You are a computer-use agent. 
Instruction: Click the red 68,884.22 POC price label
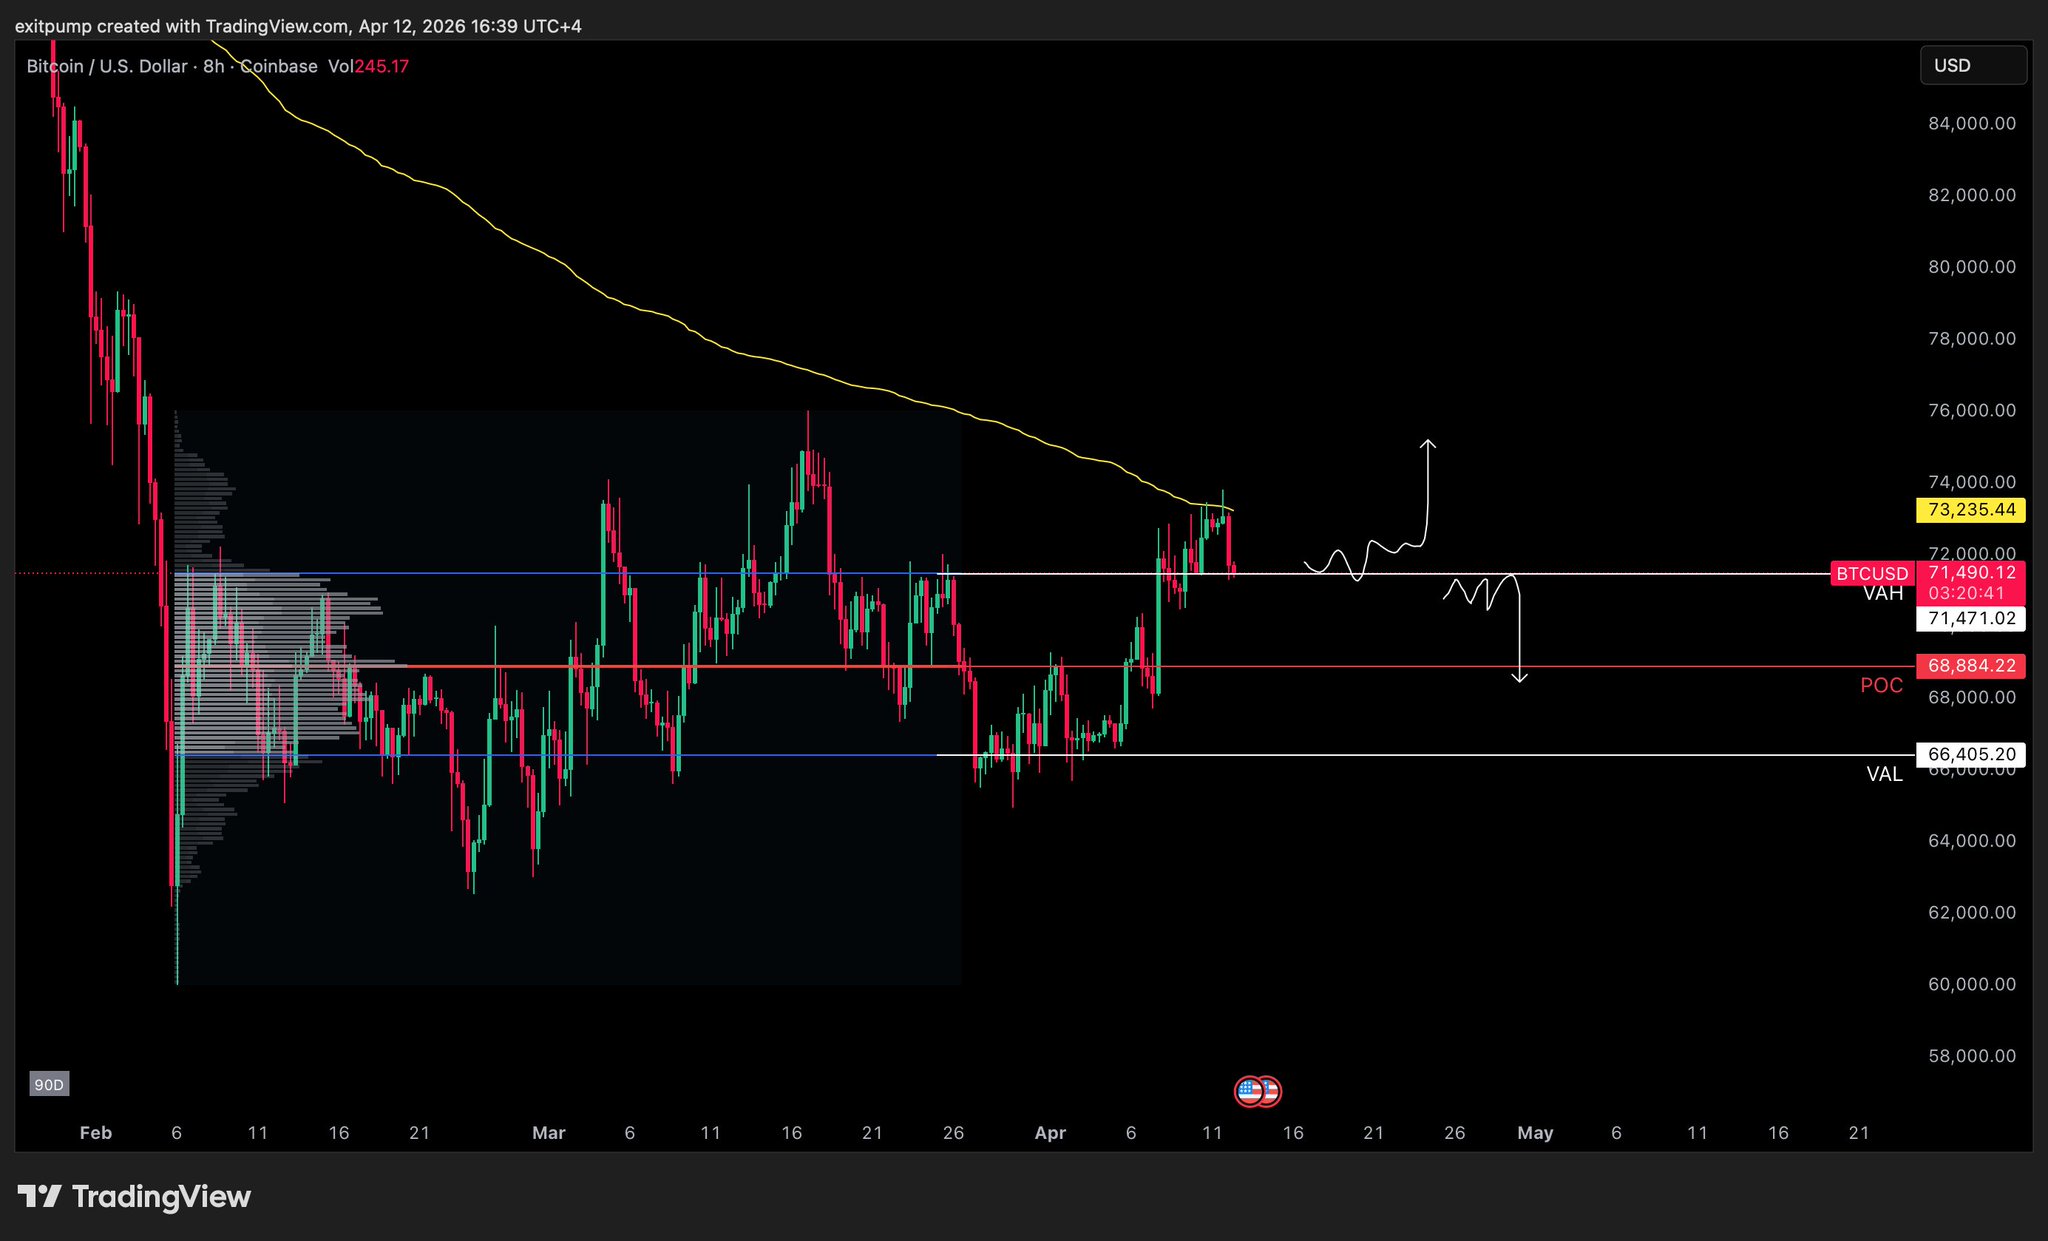coord(1971,666)
